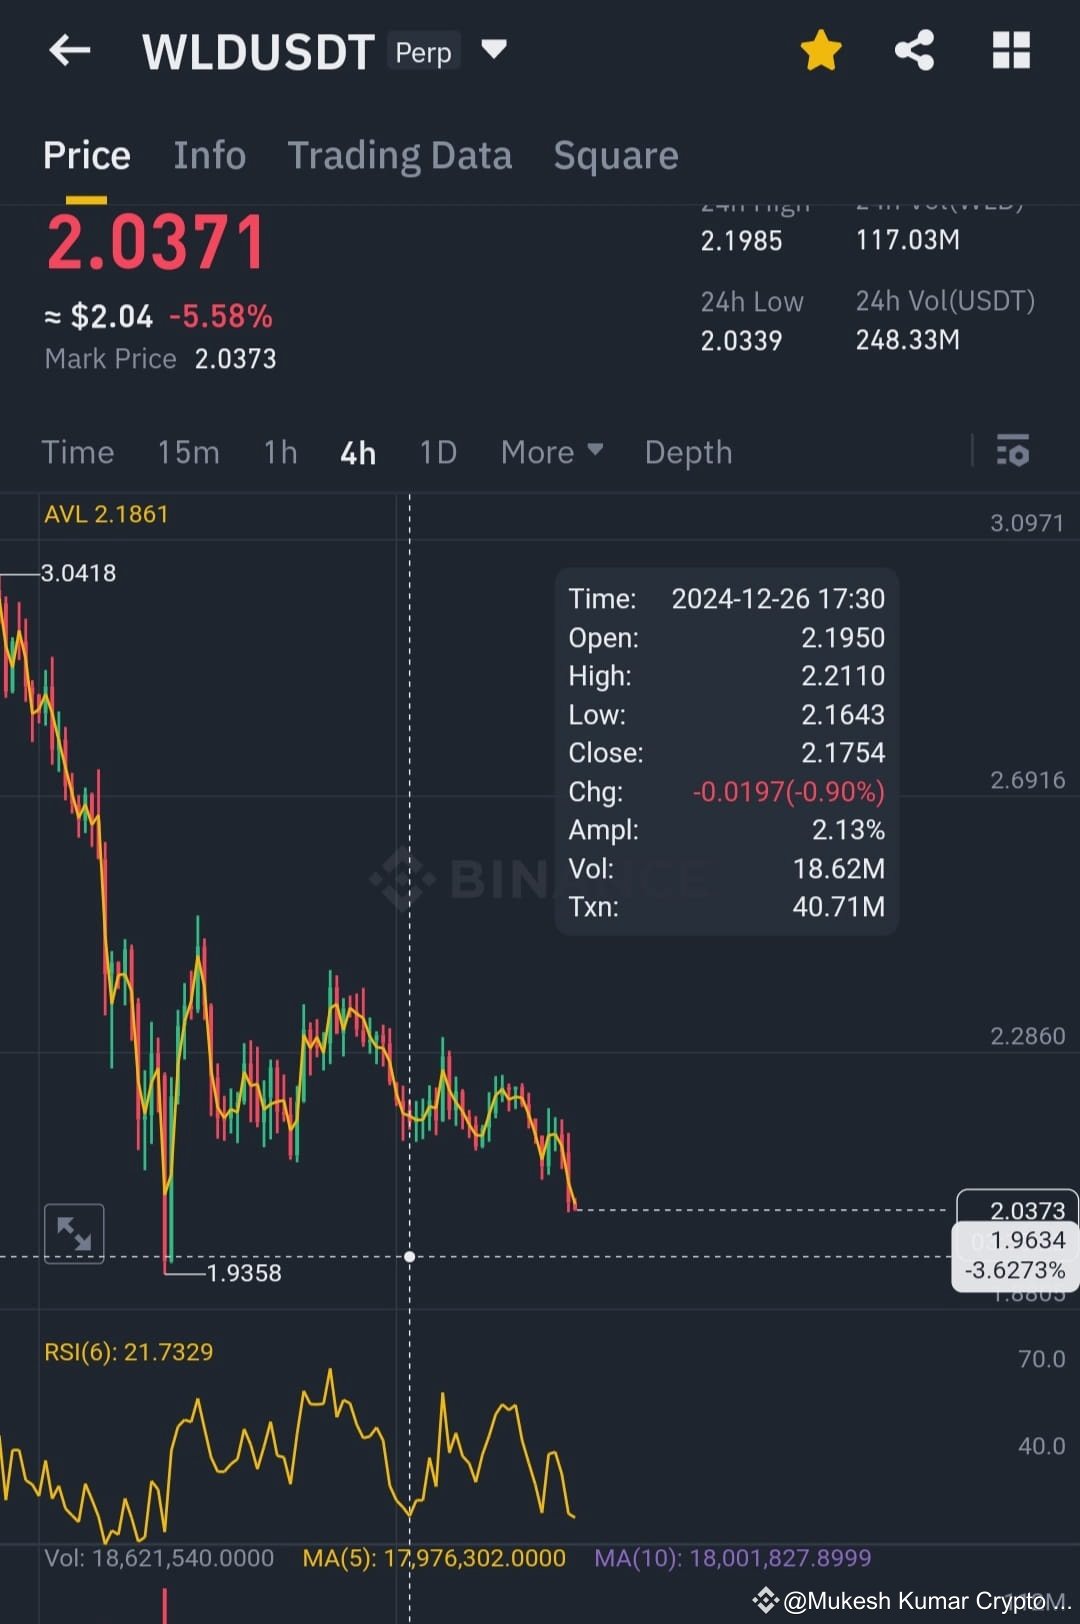Switch to the Trading Data tab
1080x1624 pixels.
click(x=399, y=157)
